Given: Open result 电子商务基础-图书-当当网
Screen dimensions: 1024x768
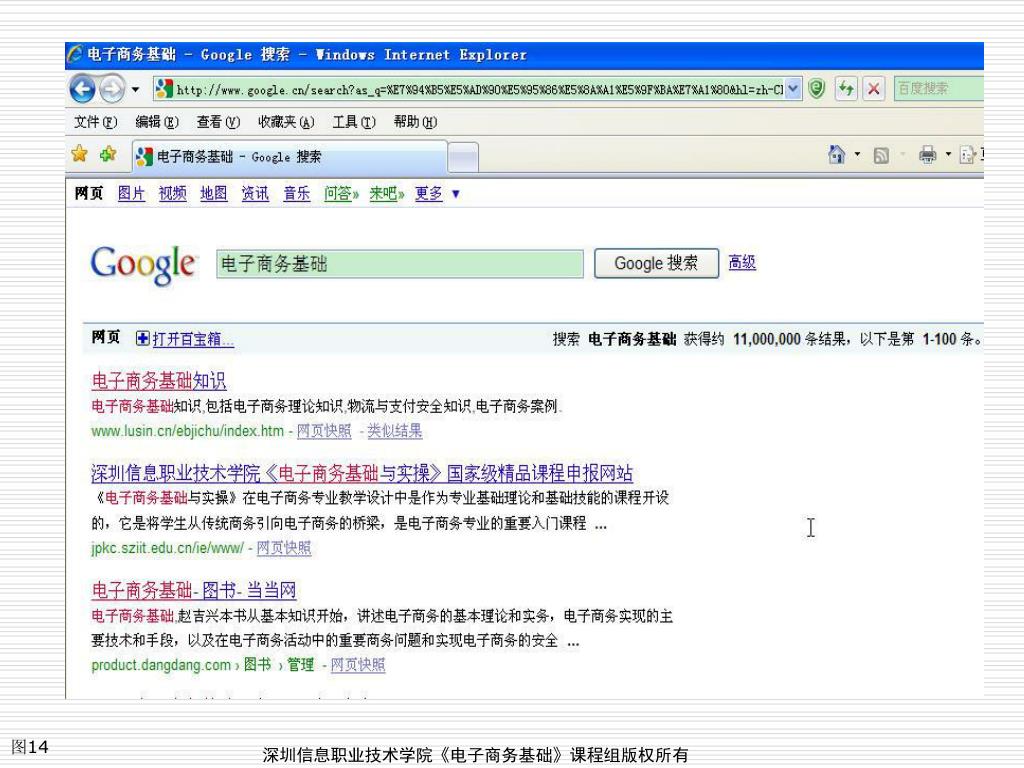Looking at the screenshot, I should [194, 590].
